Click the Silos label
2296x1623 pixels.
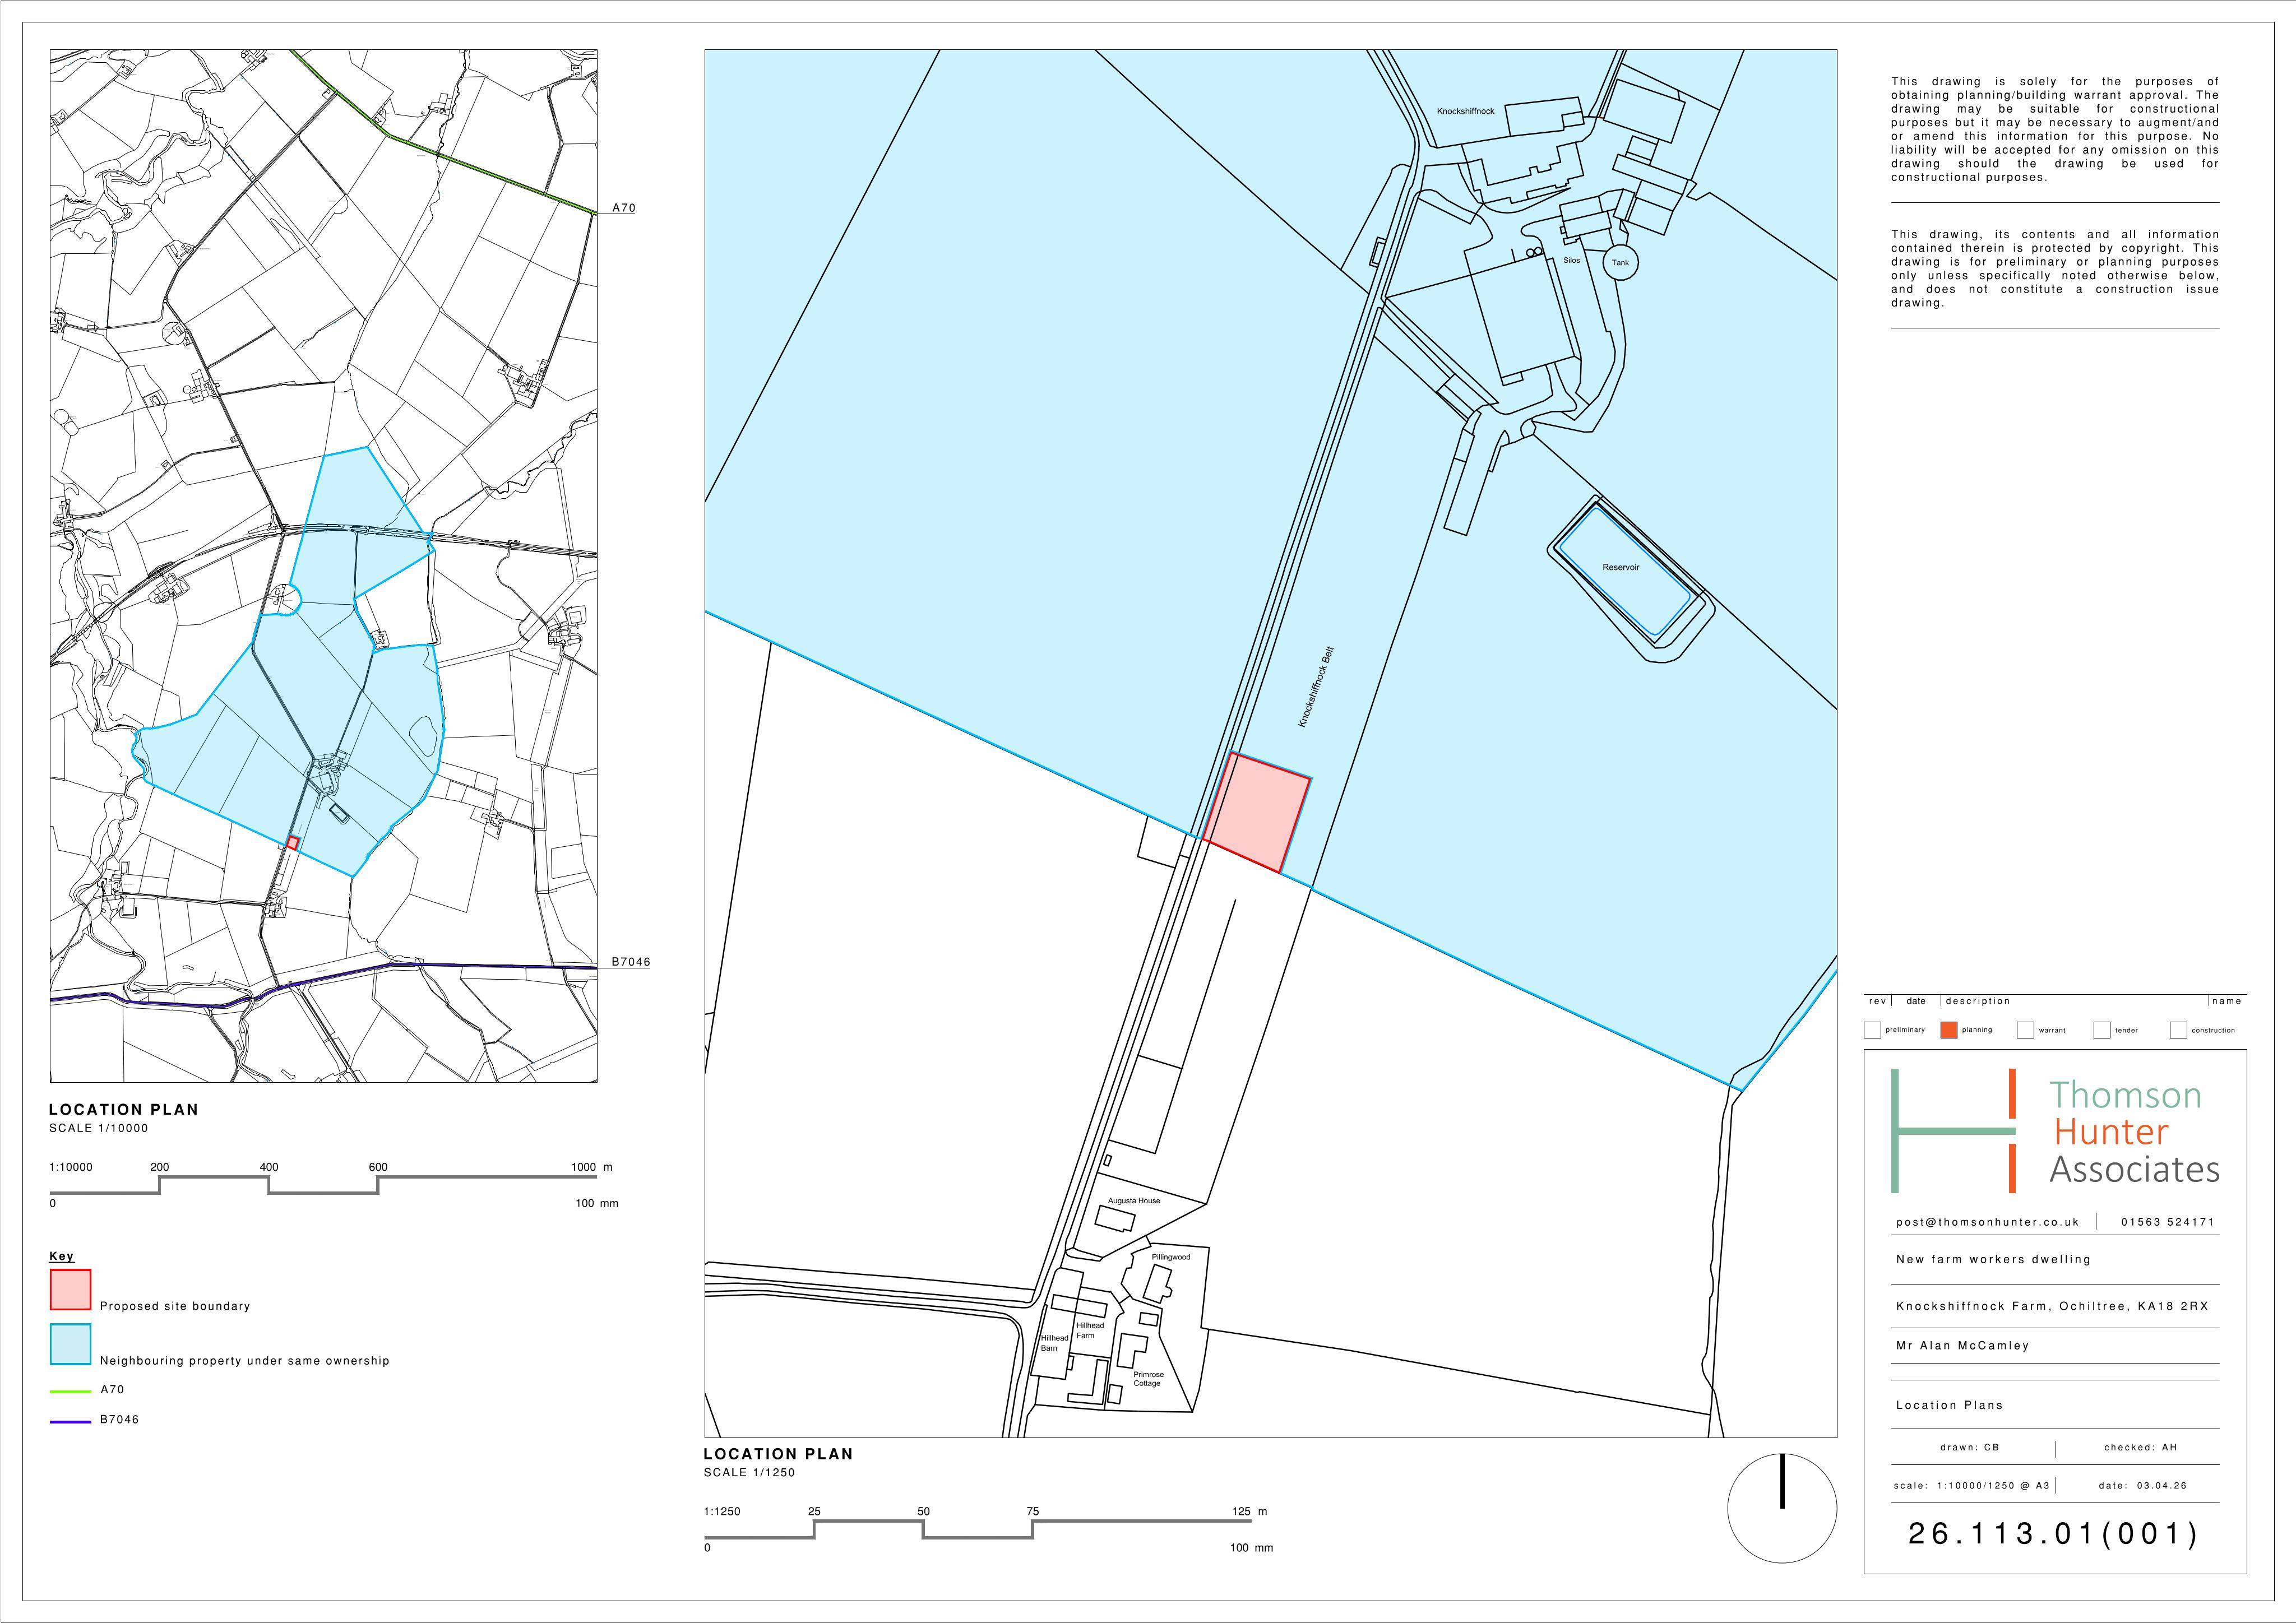[1572, 260]
